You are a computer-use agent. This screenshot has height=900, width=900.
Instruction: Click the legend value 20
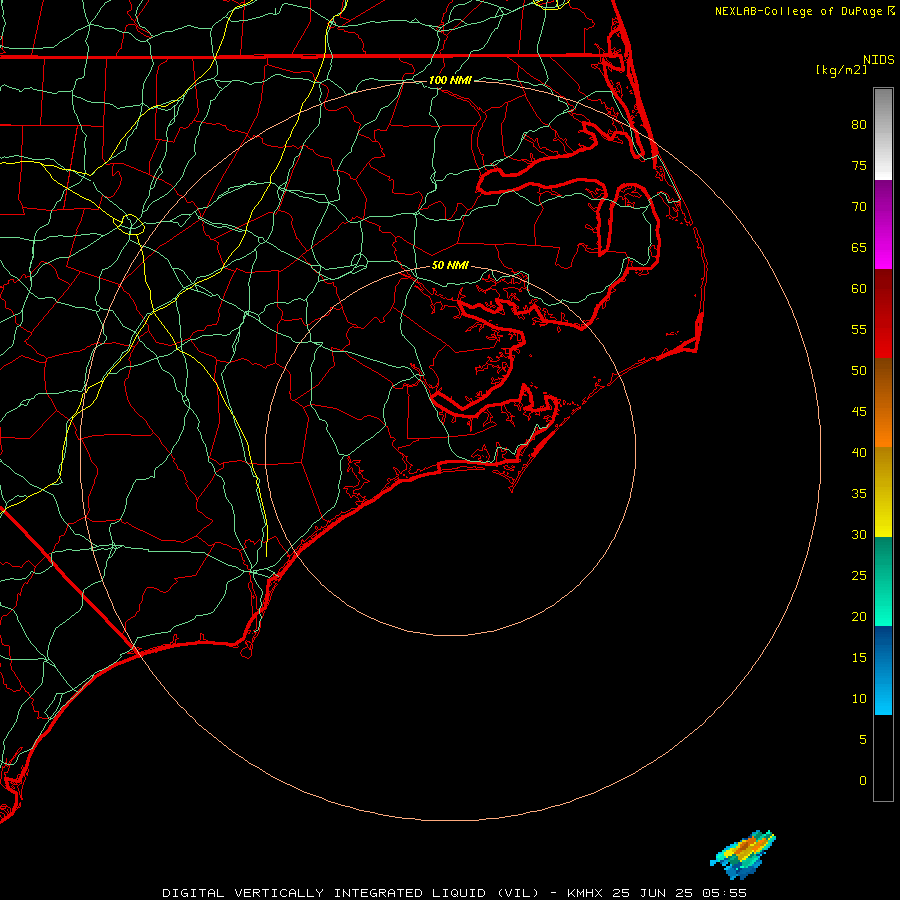tap(859, 617)
